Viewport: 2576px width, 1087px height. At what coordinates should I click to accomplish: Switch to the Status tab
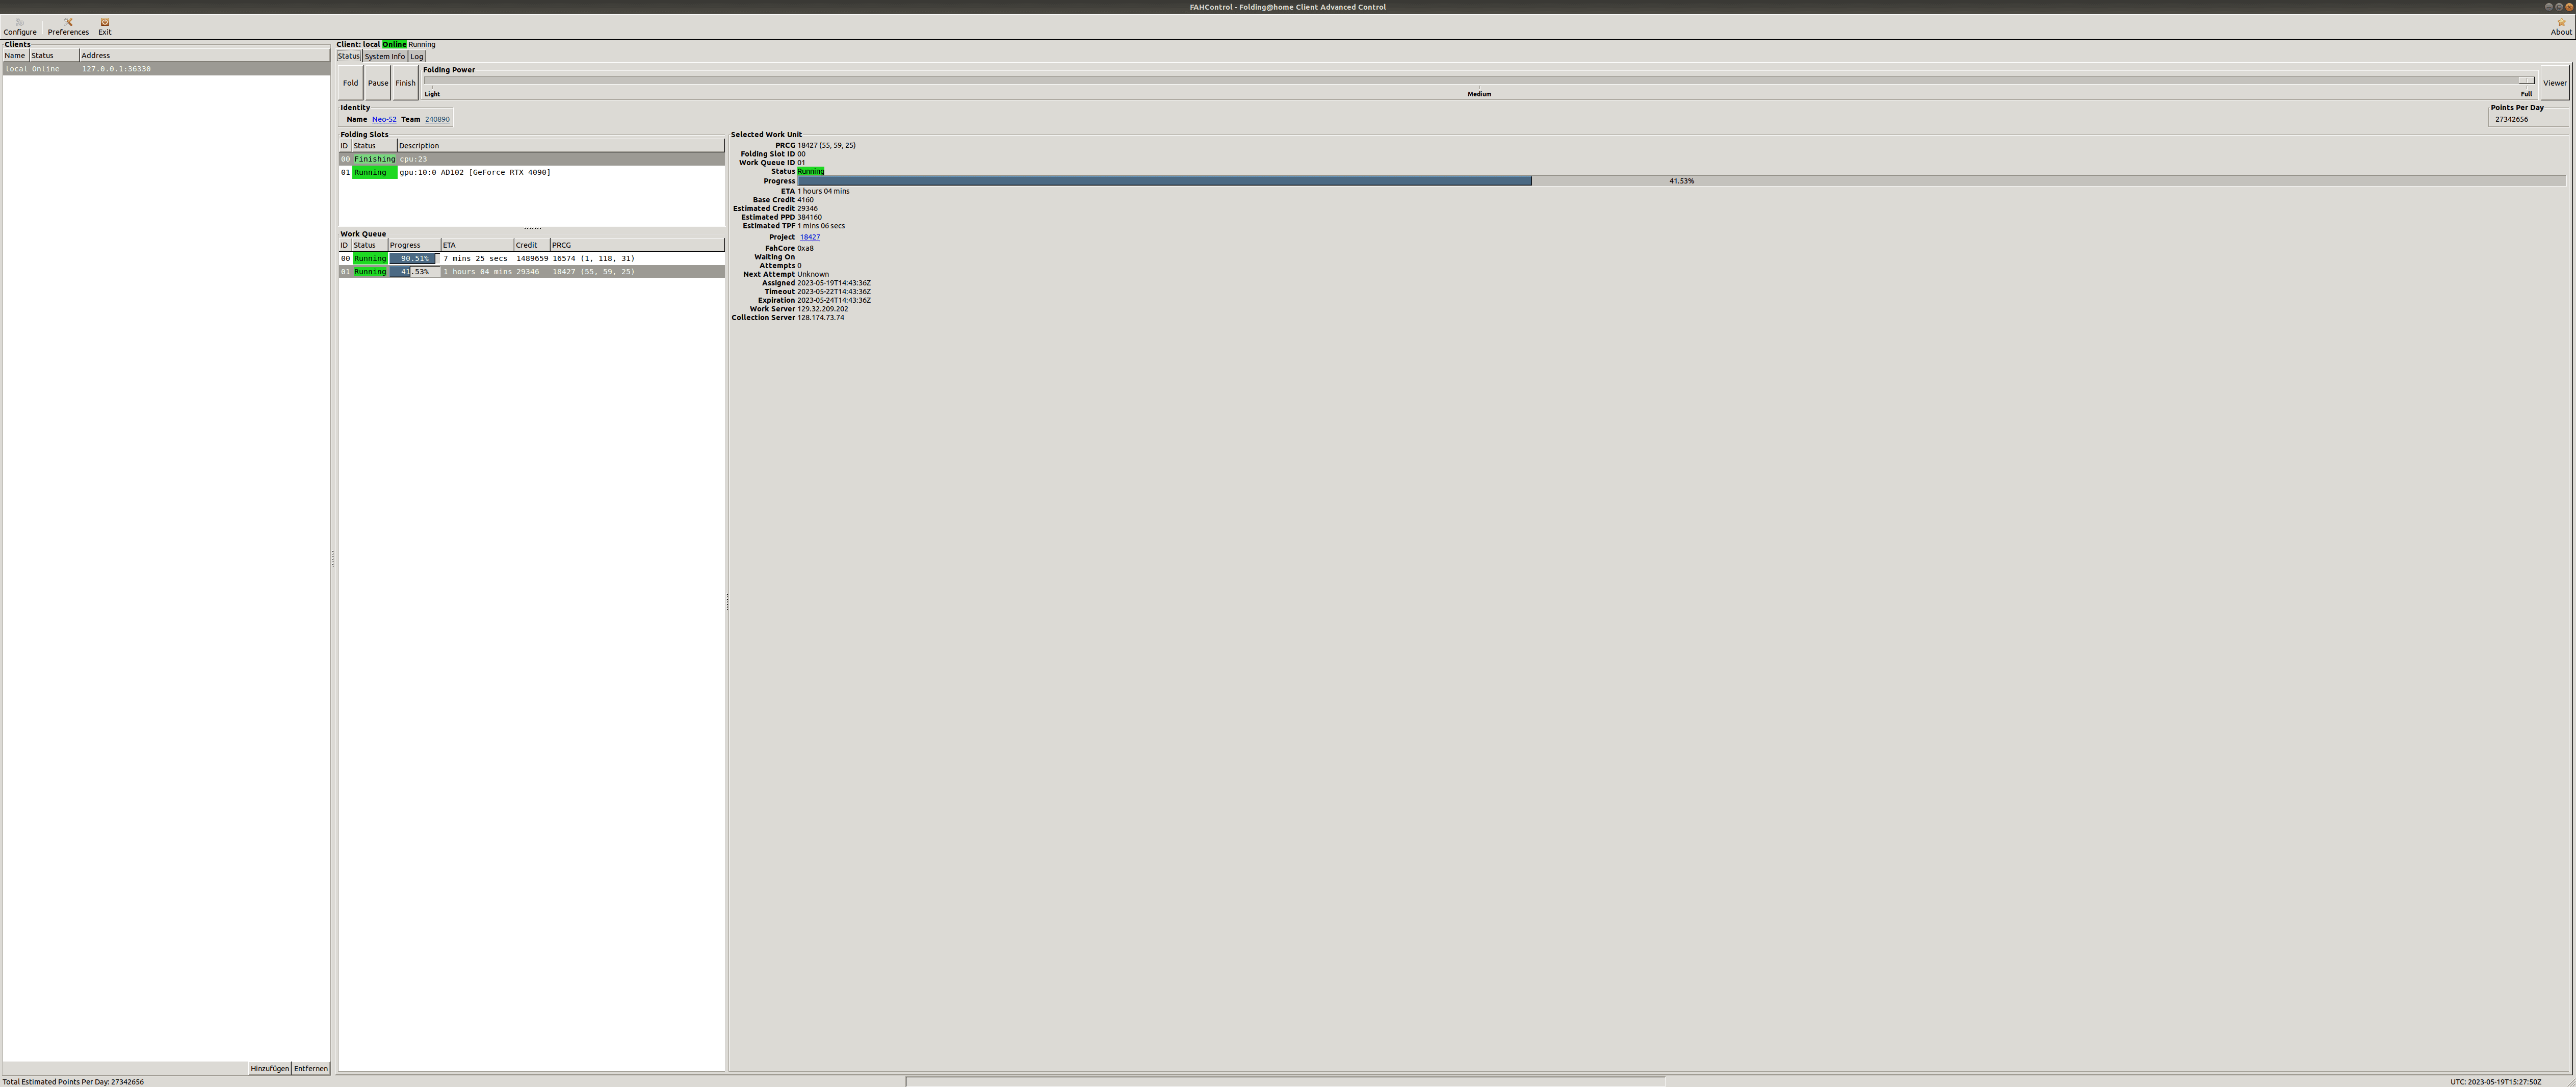[348, 56]
